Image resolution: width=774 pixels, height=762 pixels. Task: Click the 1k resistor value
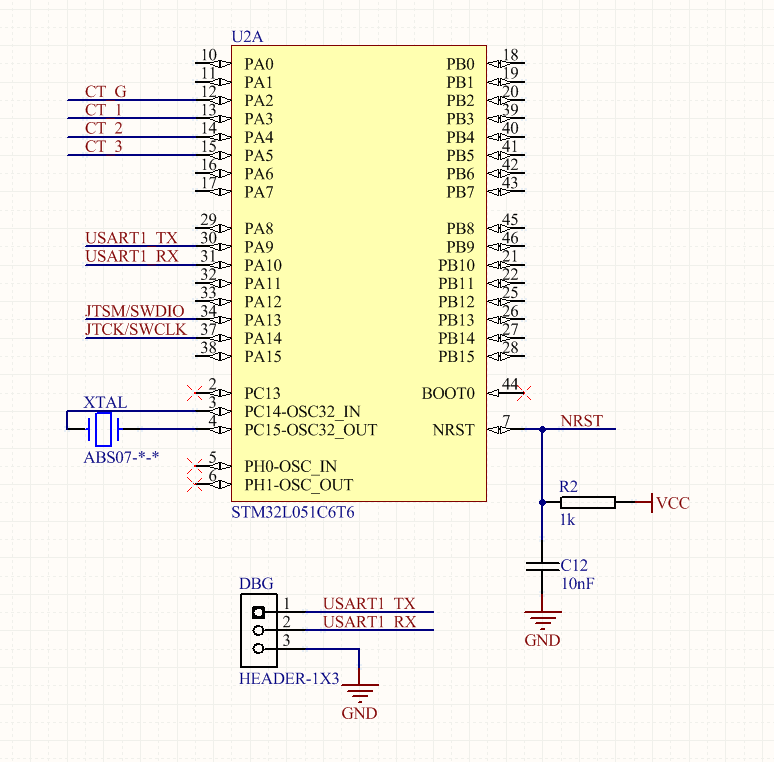[567, 520]
